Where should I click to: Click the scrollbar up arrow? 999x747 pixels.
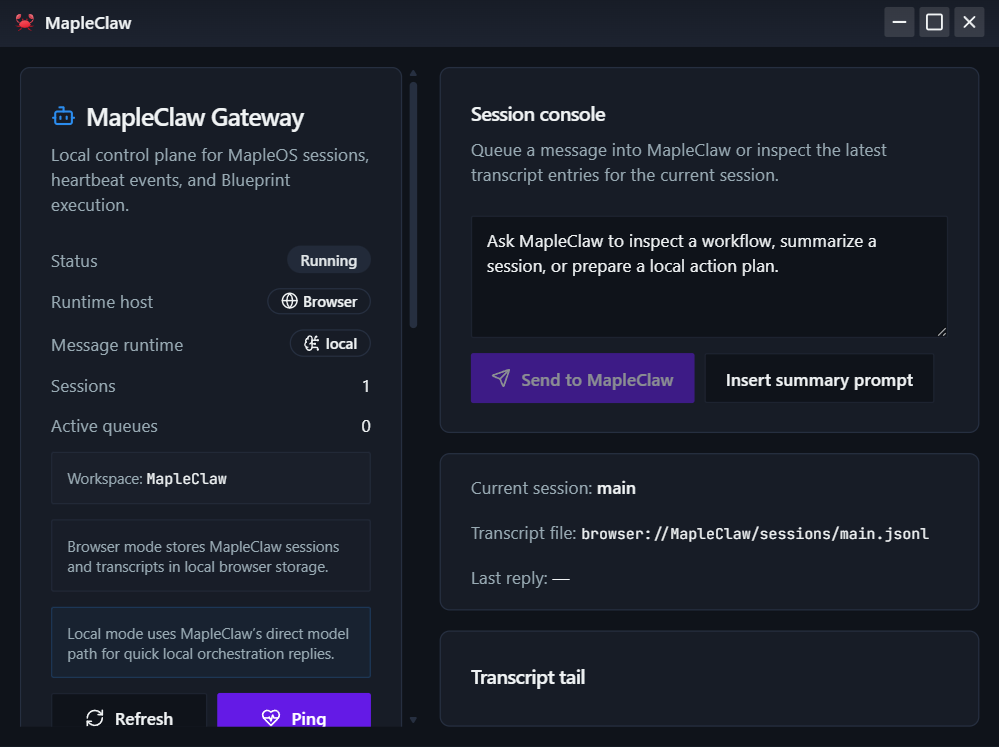(413, 73)
